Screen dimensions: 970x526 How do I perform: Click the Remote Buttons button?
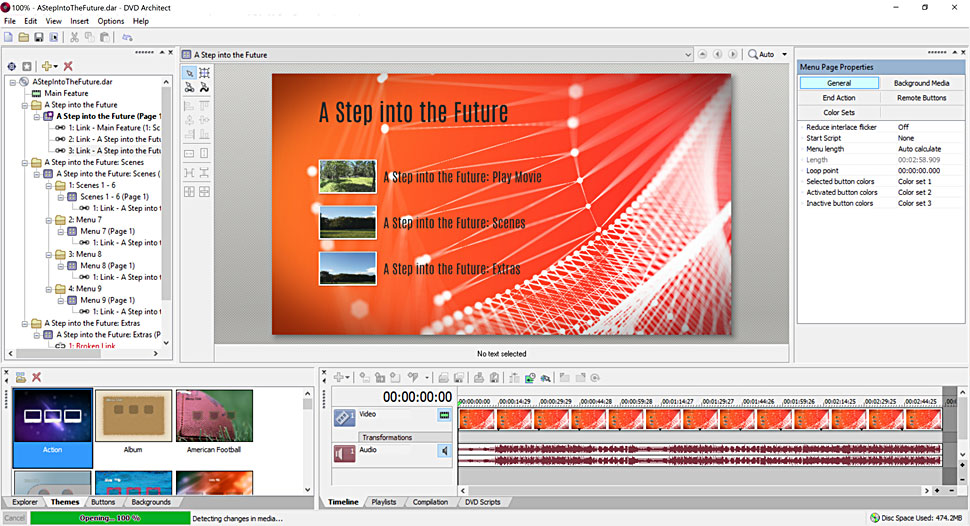(921, 98)
